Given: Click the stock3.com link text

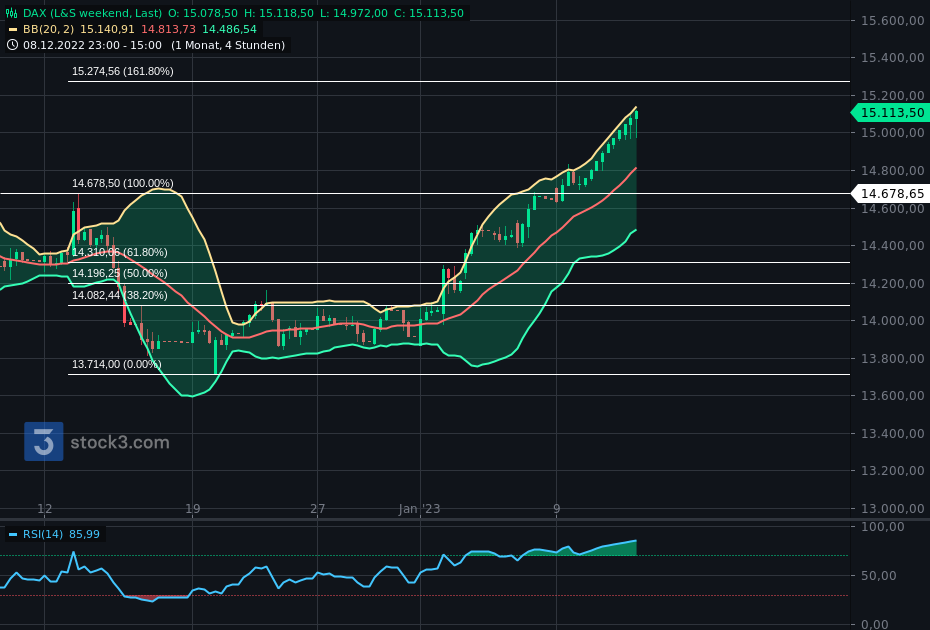Looking at the screenshot, I should (x=119, y=441).
